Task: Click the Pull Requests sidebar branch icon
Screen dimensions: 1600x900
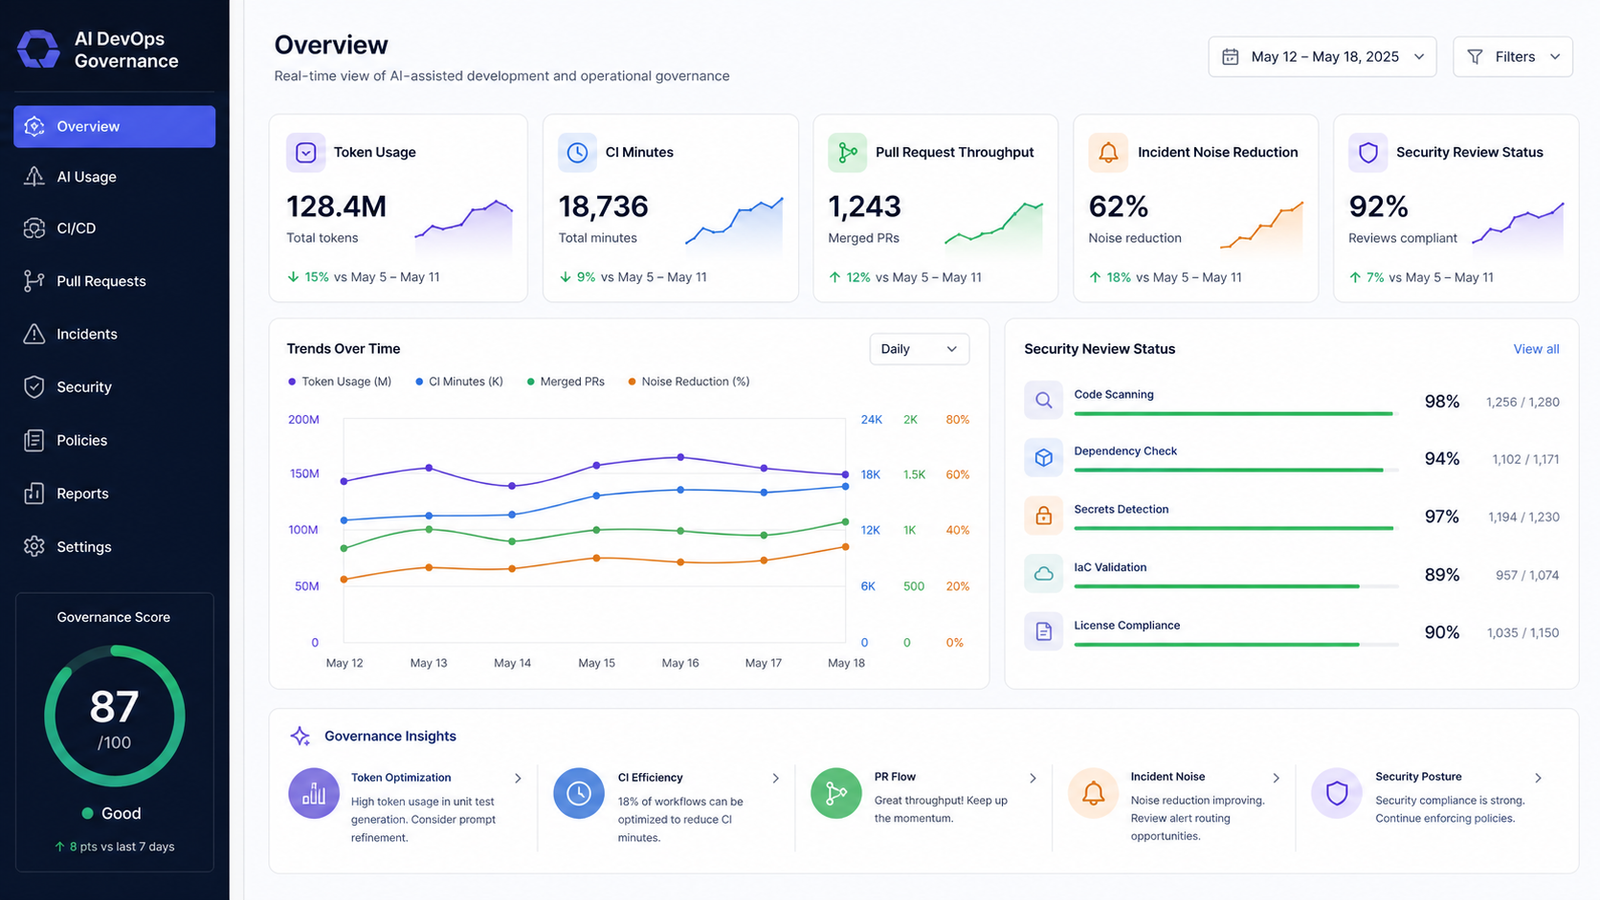Action: click(x=34, y=281)
